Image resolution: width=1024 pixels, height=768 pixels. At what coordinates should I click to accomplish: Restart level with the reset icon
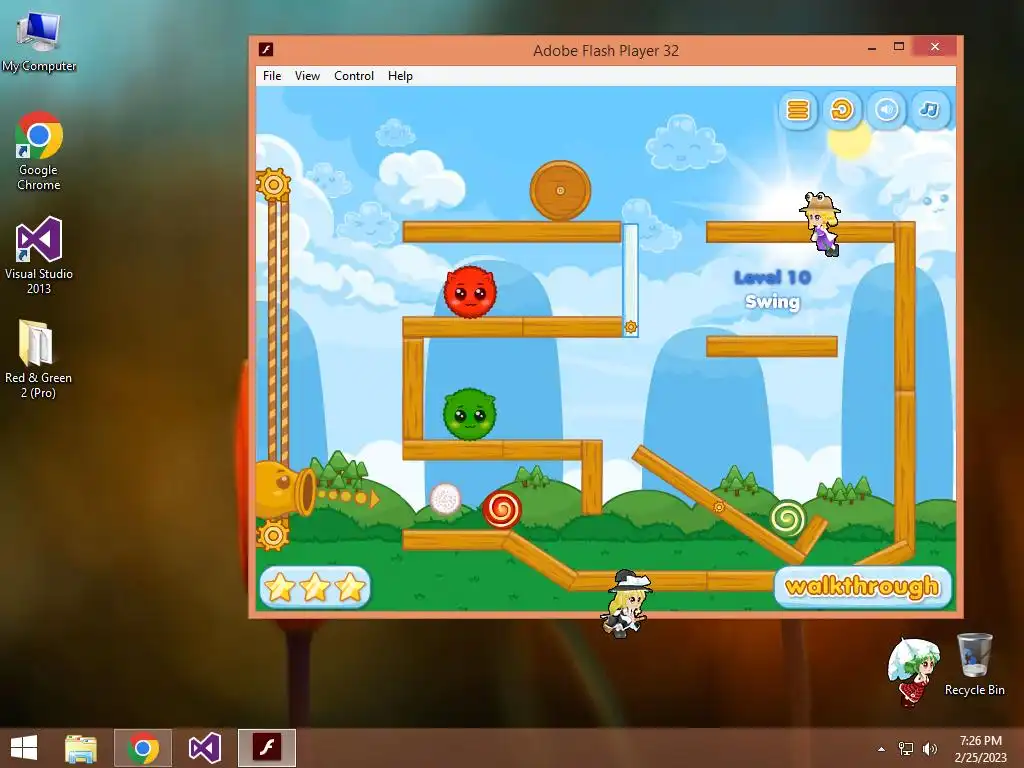click(842, 110)
